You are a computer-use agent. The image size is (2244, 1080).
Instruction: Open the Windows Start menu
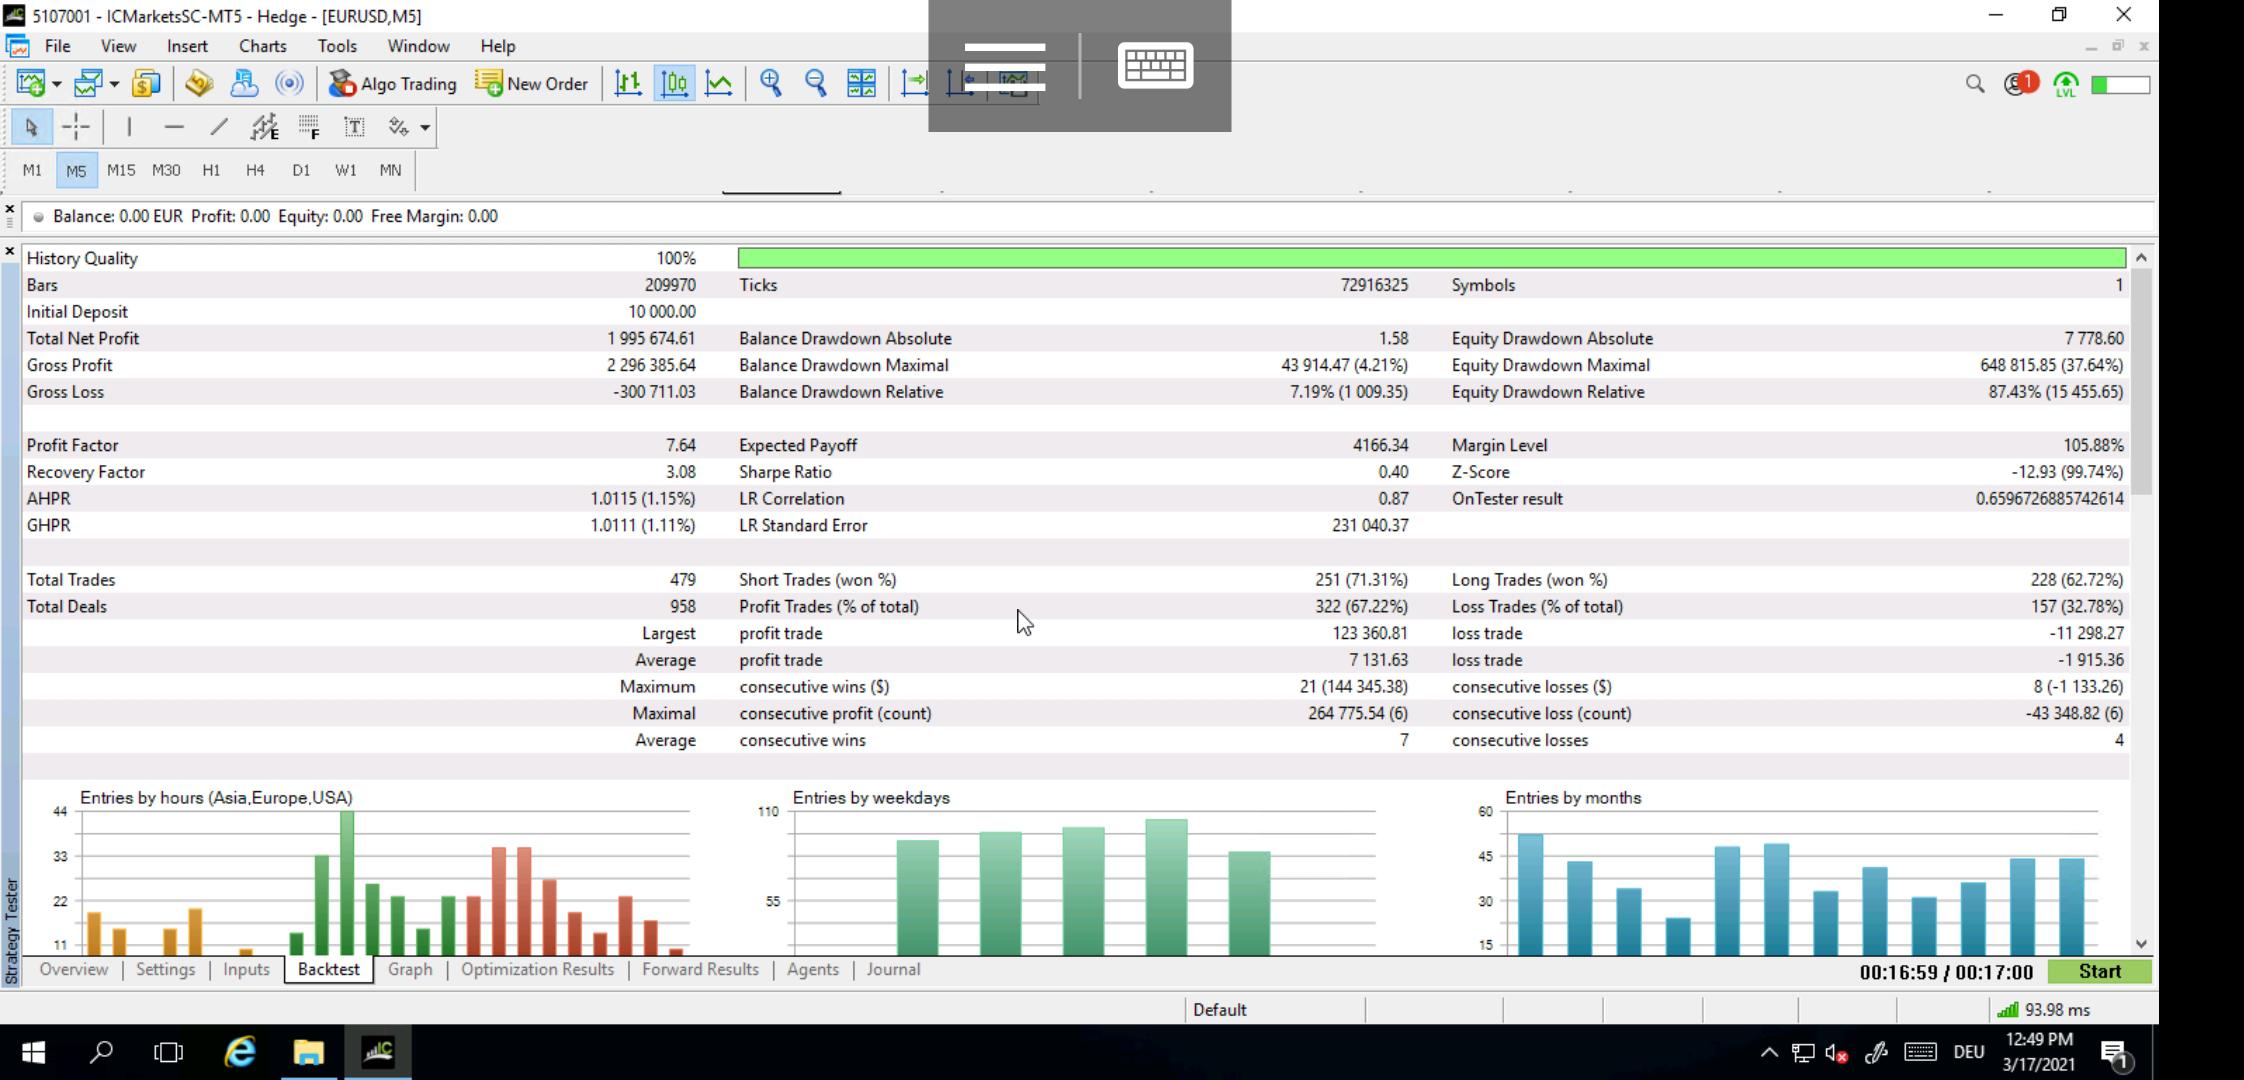tap(33, 1052)
